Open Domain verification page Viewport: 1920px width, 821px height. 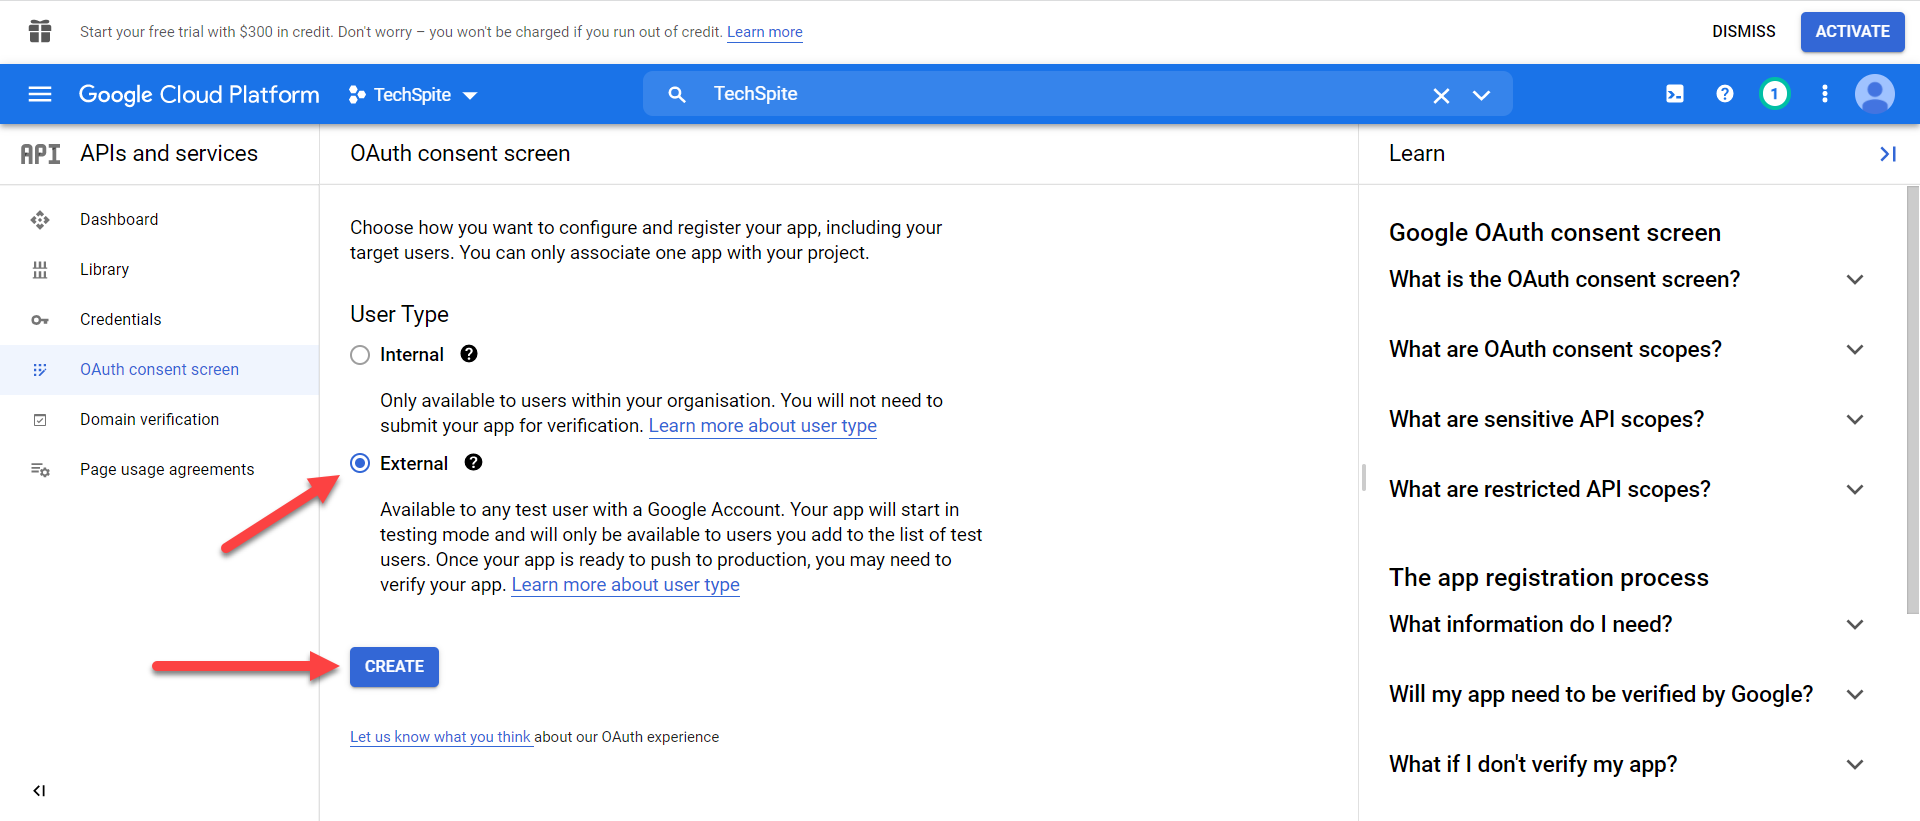149,420
